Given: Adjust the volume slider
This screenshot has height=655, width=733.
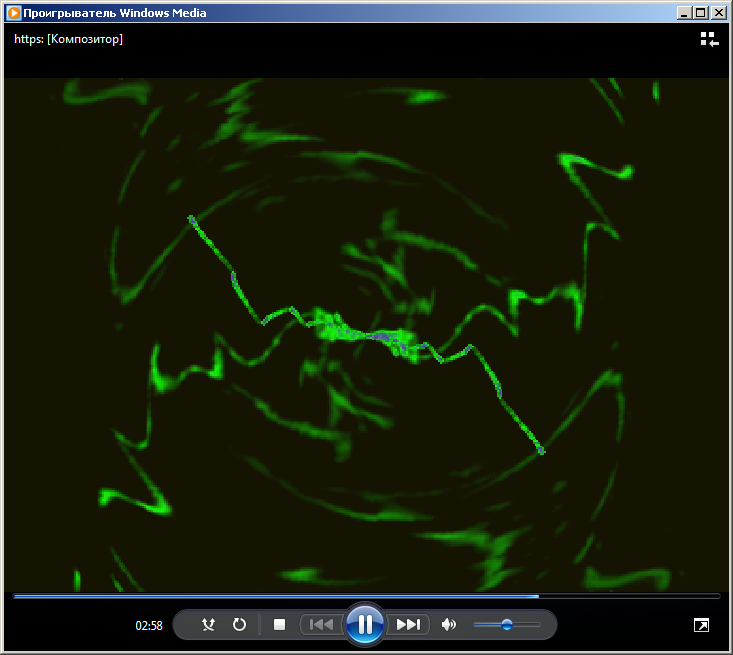Looking at the screenshot, I should click(507, 625).
